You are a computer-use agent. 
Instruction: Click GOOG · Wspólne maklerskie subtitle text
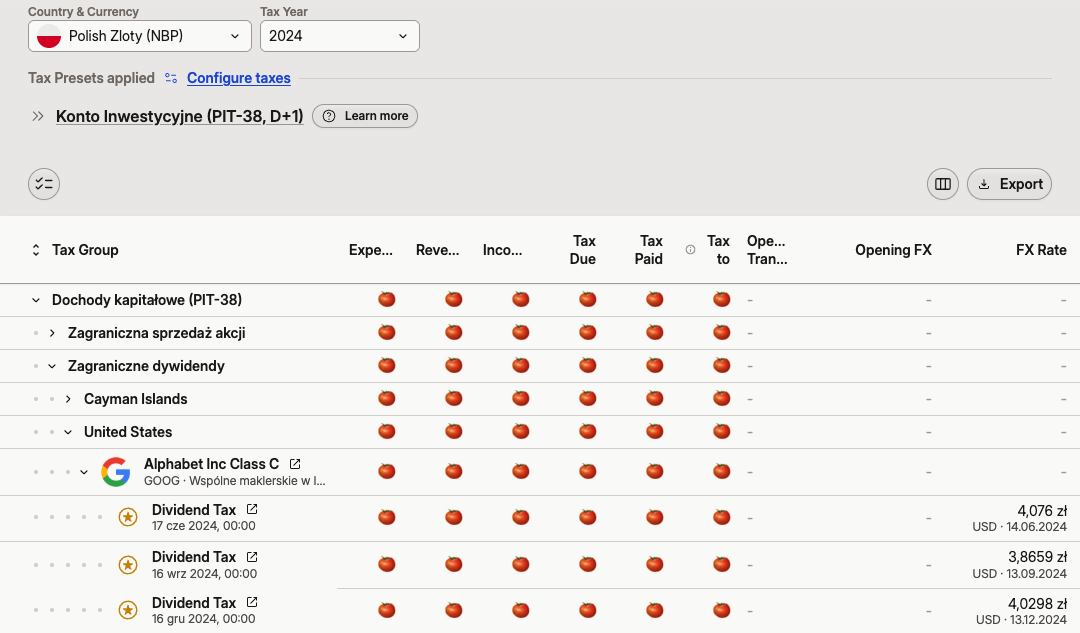(234, 481)
